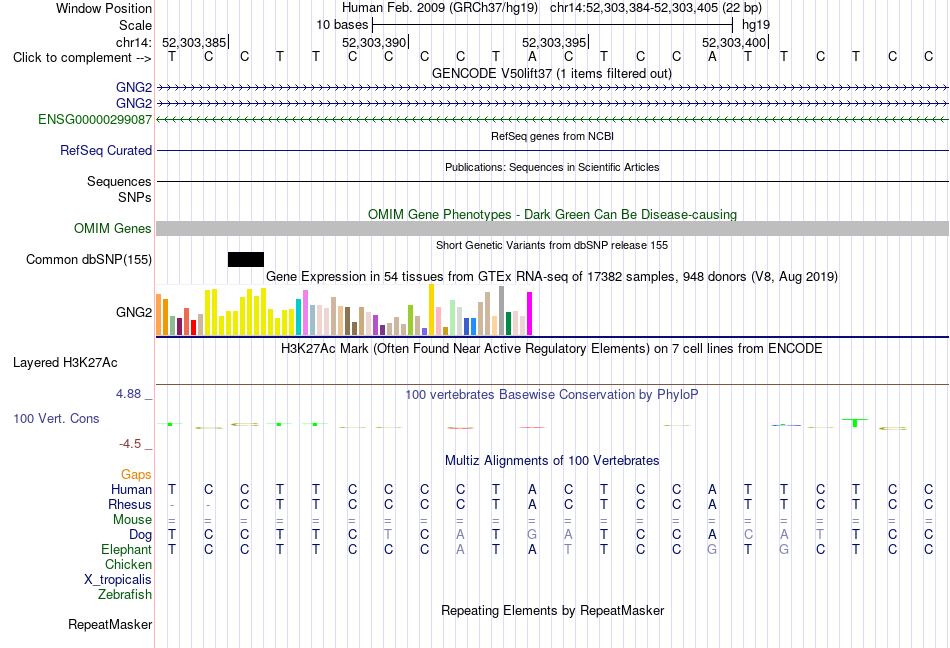
Task: Click the black dbSNP variant item
Action: pyautogui.click(x=246, y=259)
